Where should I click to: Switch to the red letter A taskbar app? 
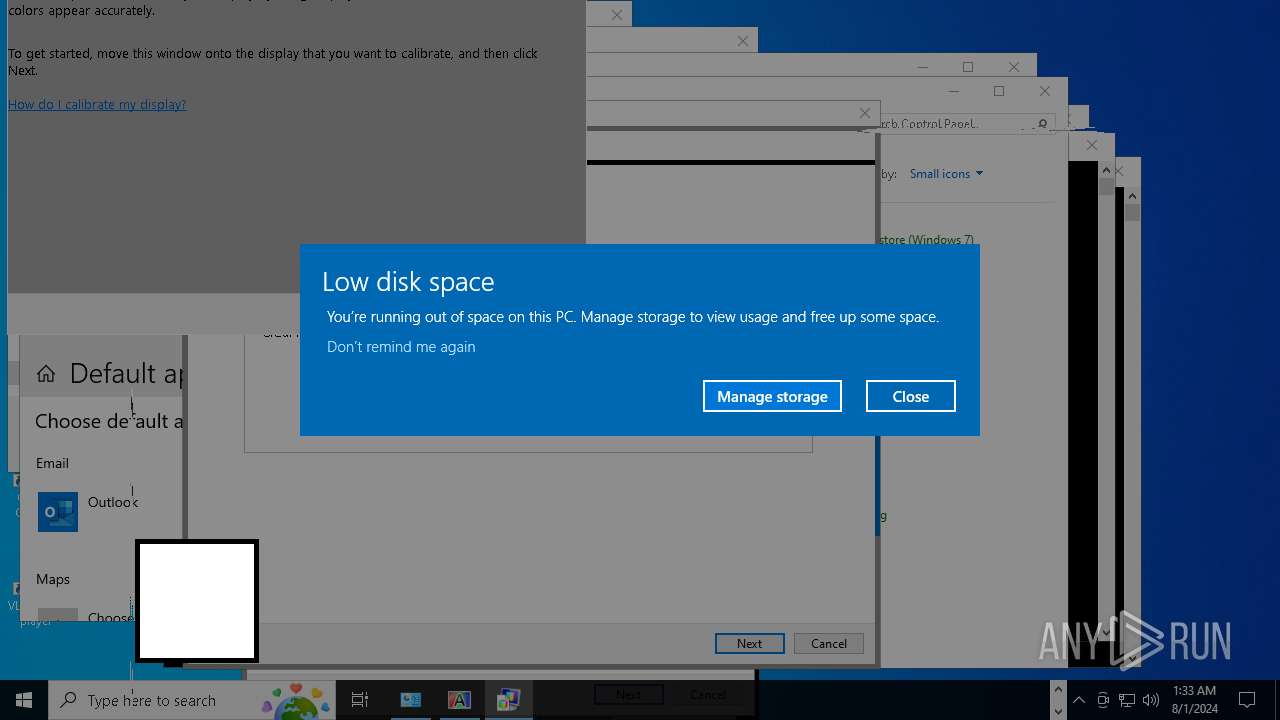pos(459,700)
